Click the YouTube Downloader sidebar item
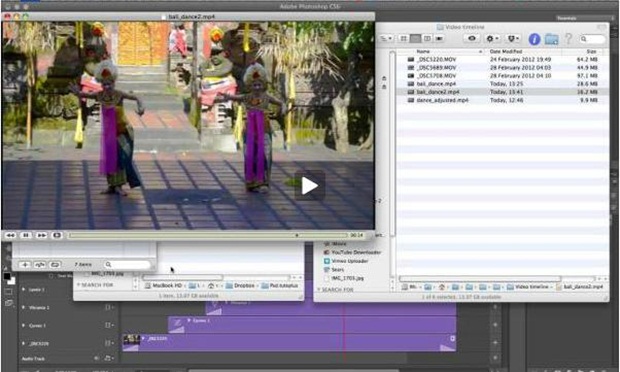620x372 pixels. (352, 252)
